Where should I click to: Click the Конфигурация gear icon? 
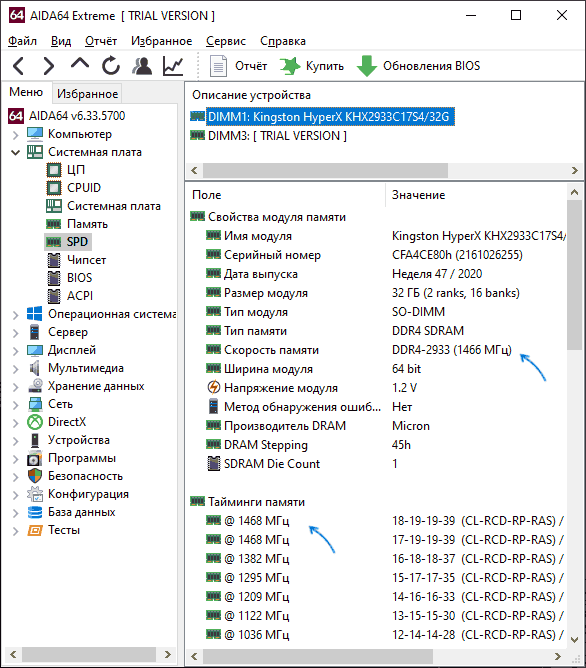coord(34,494)
